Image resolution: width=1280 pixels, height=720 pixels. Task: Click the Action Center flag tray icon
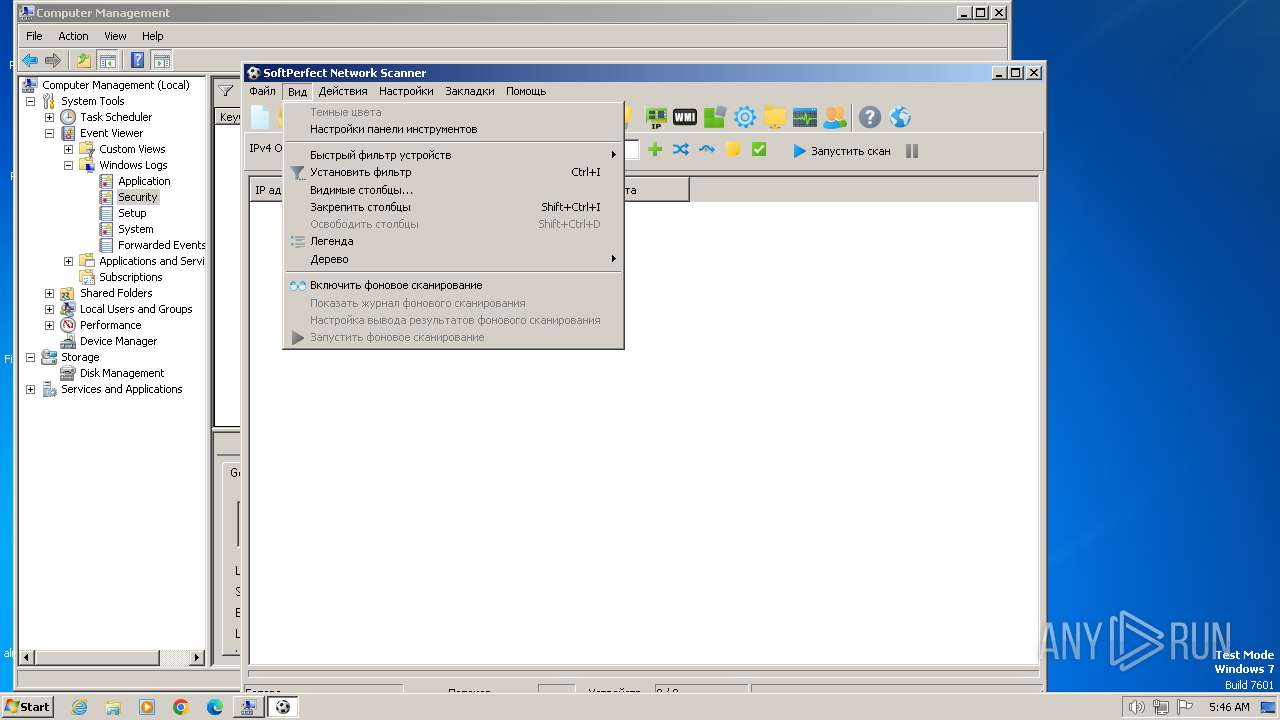click(x=1184, y=707)
